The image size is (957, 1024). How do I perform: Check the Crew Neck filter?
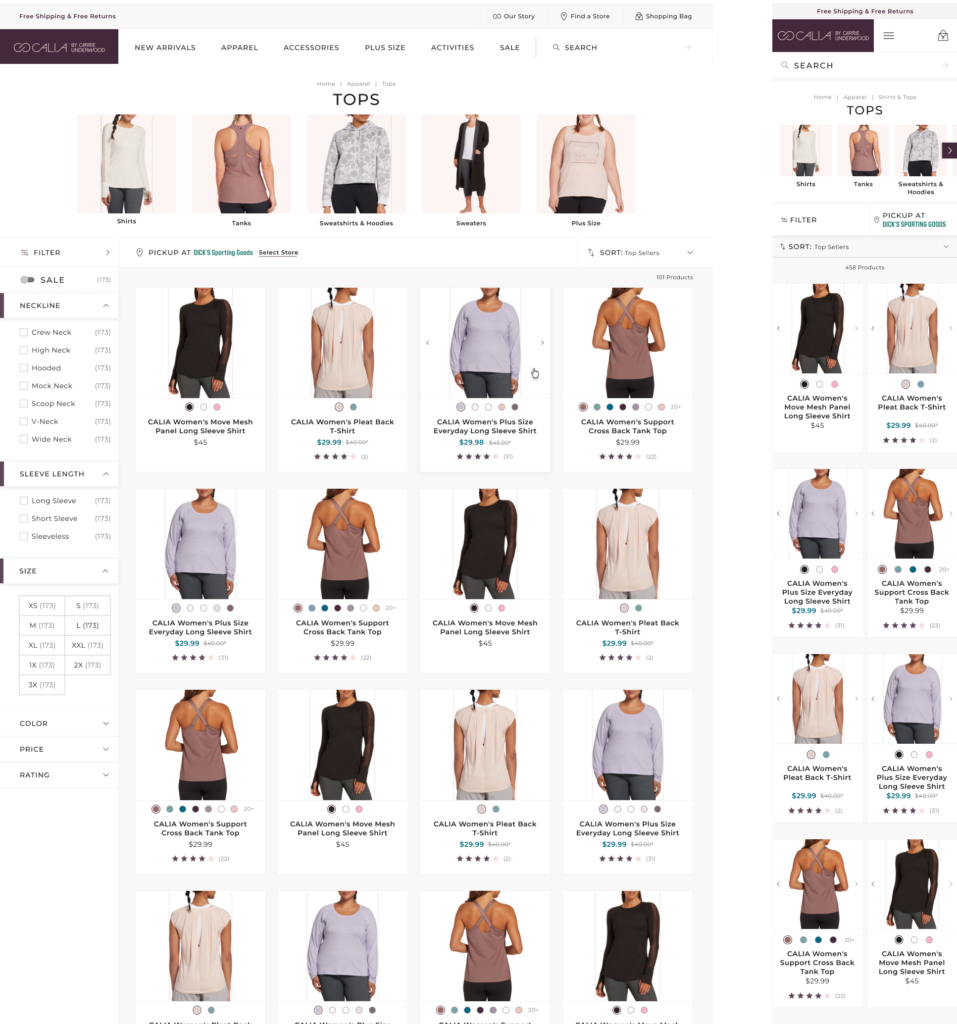(x=24, y=332)
